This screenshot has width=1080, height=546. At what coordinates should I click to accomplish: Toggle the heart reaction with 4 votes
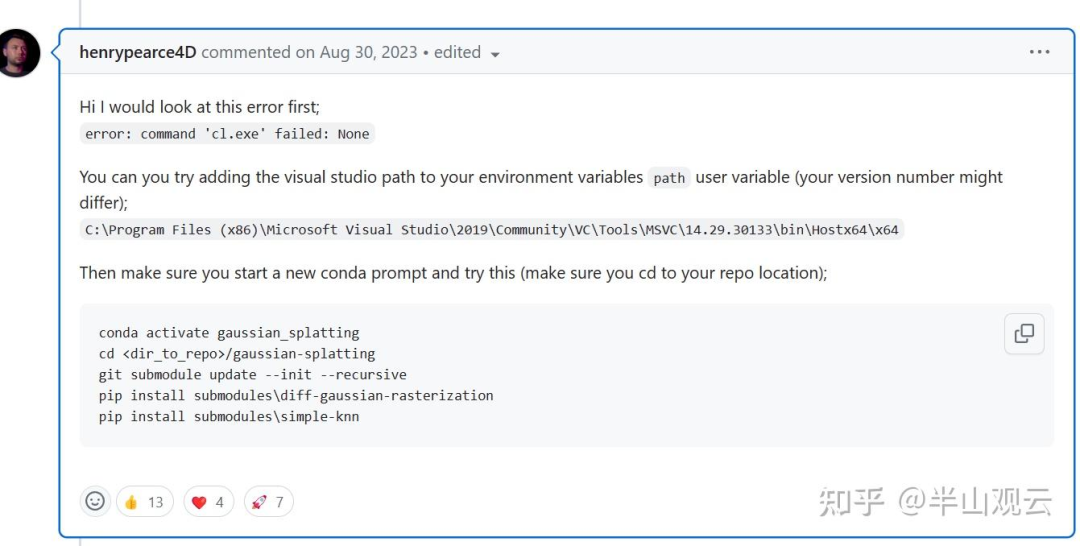pos(209,502)
